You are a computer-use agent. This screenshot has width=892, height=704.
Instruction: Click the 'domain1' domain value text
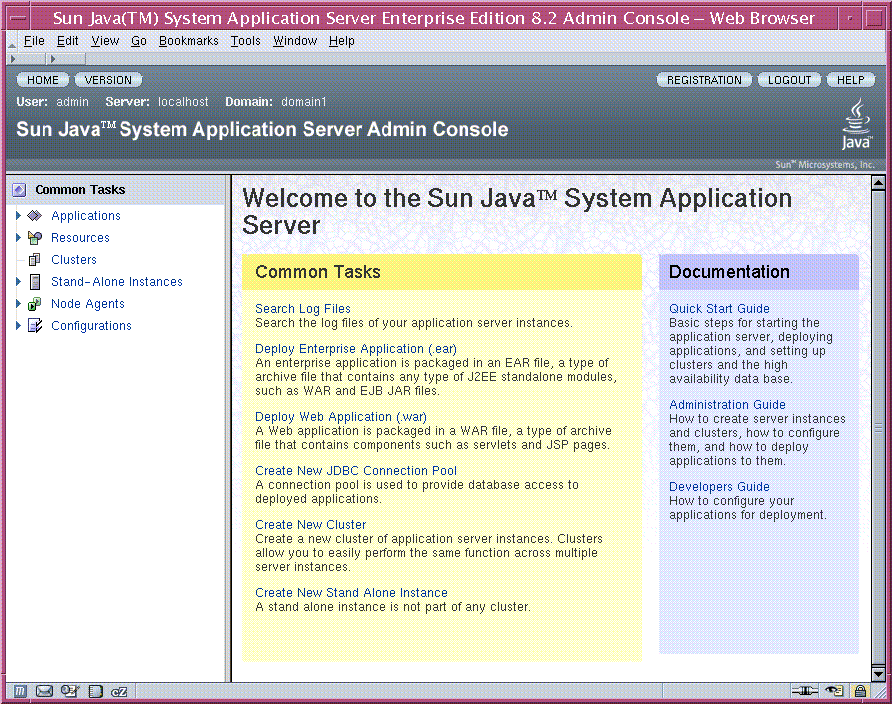(x=304, y=102)
